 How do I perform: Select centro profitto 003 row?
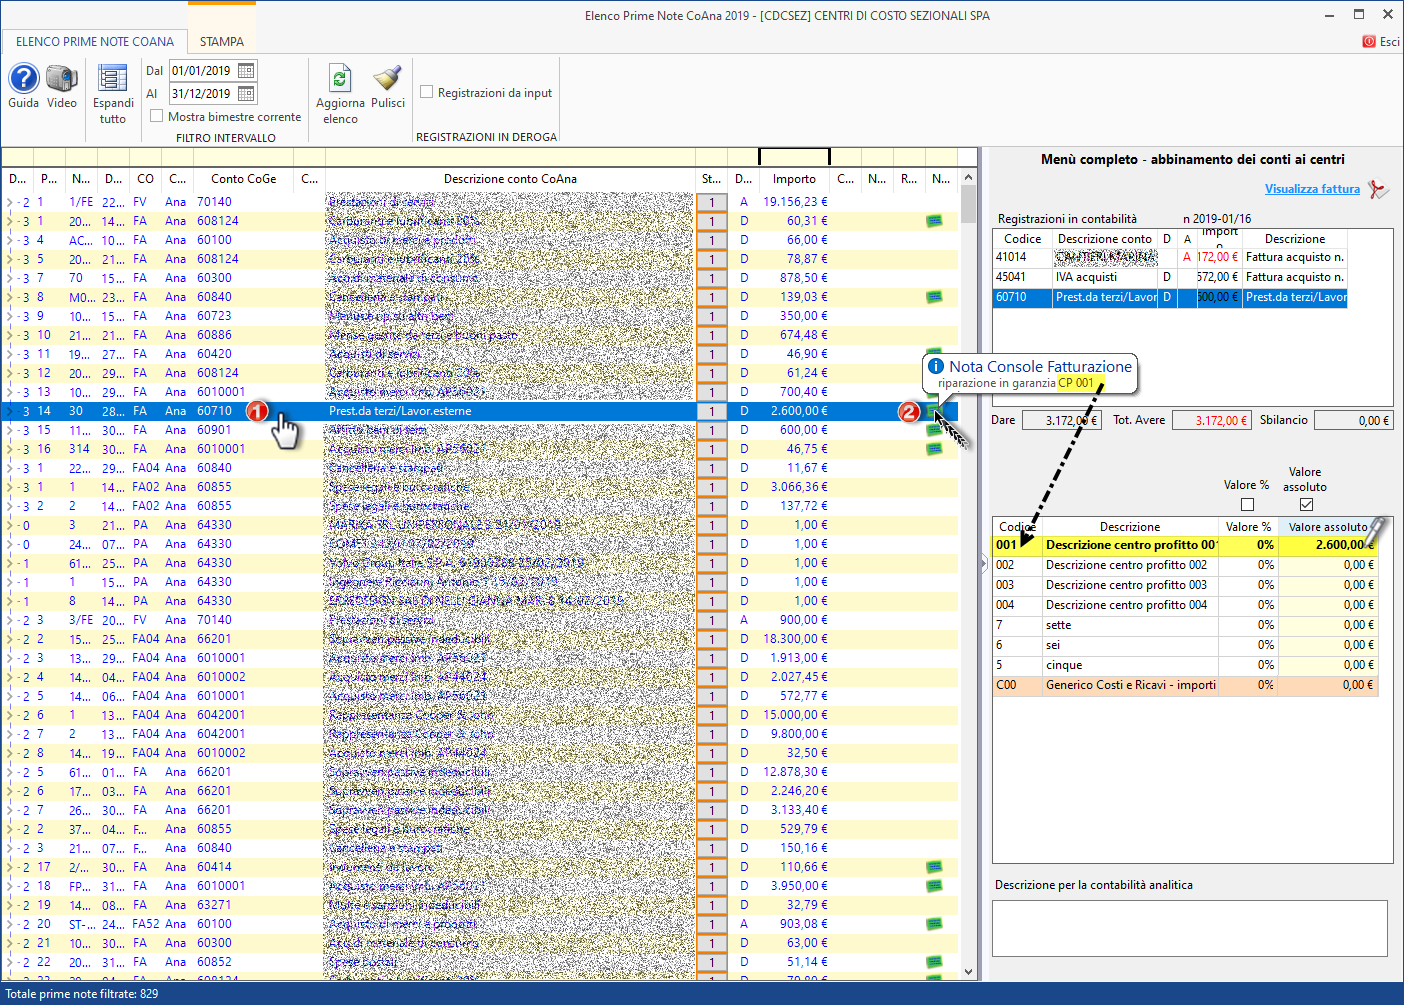coord(1185,585)
